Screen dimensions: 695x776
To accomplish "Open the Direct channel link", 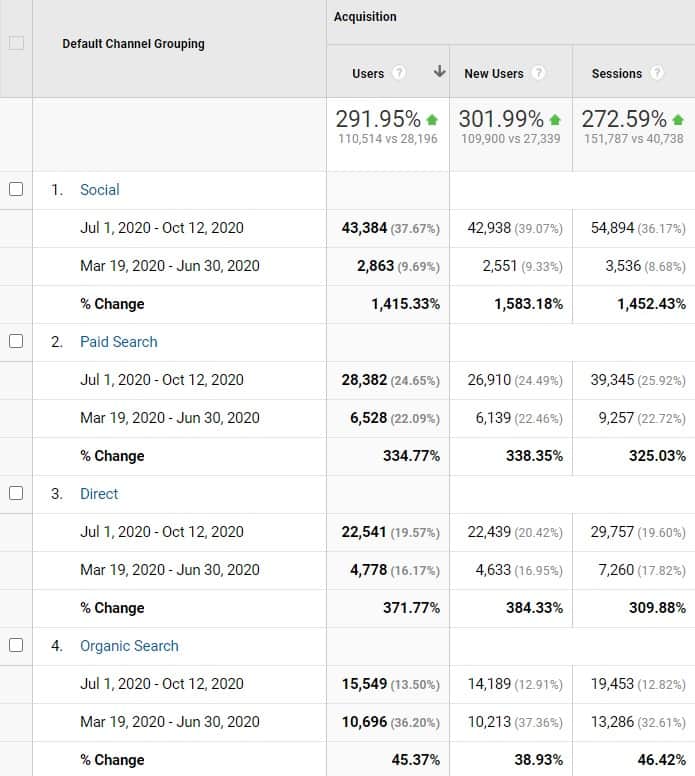I will tap(99, 494).
